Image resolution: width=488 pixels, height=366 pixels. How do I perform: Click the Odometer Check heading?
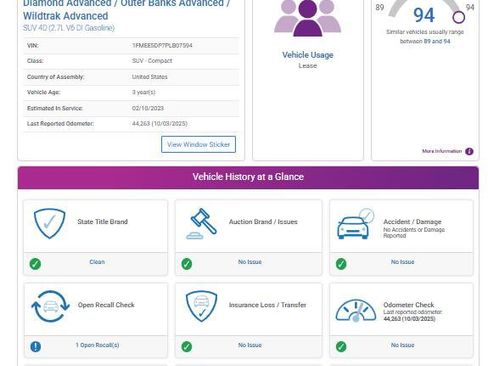point(409,305)
